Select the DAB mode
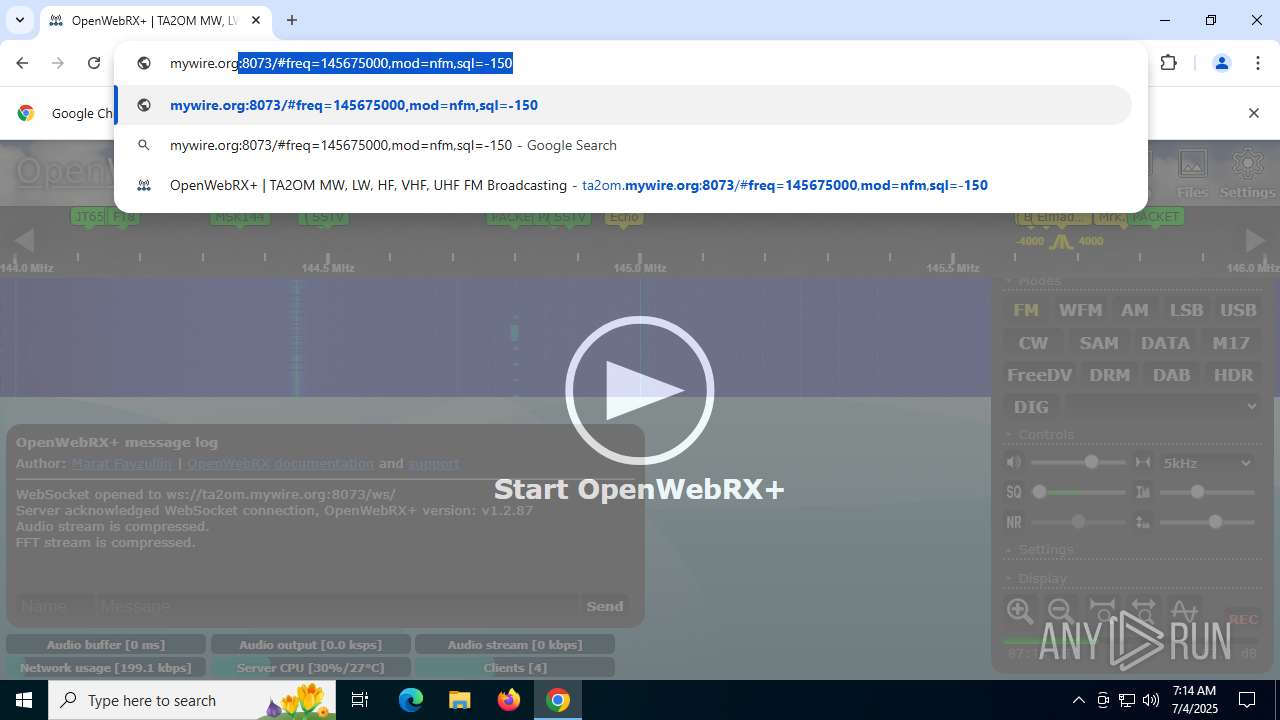Image resolution: width=1280 pixels, height=720 pixels. [x=1171, y=375]
